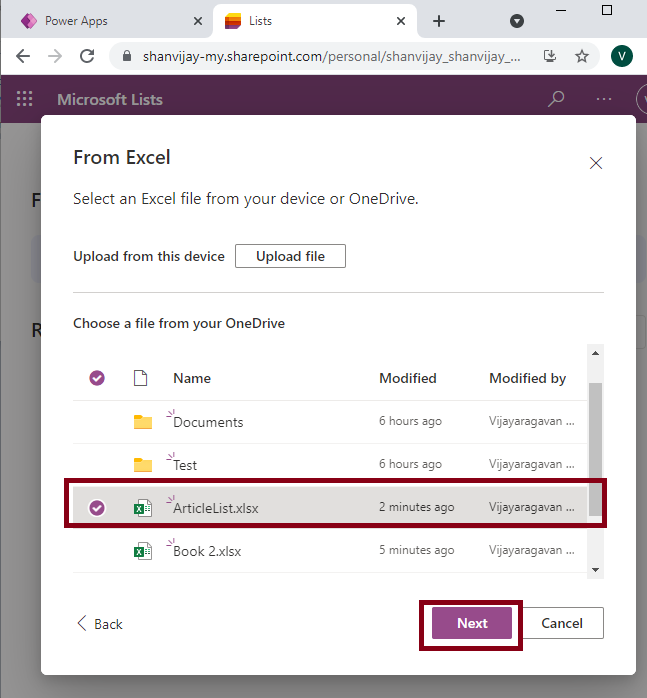Click the search magnifier icon in header
Viewport: 647px width, 698px height.
[x=556, y=99]
